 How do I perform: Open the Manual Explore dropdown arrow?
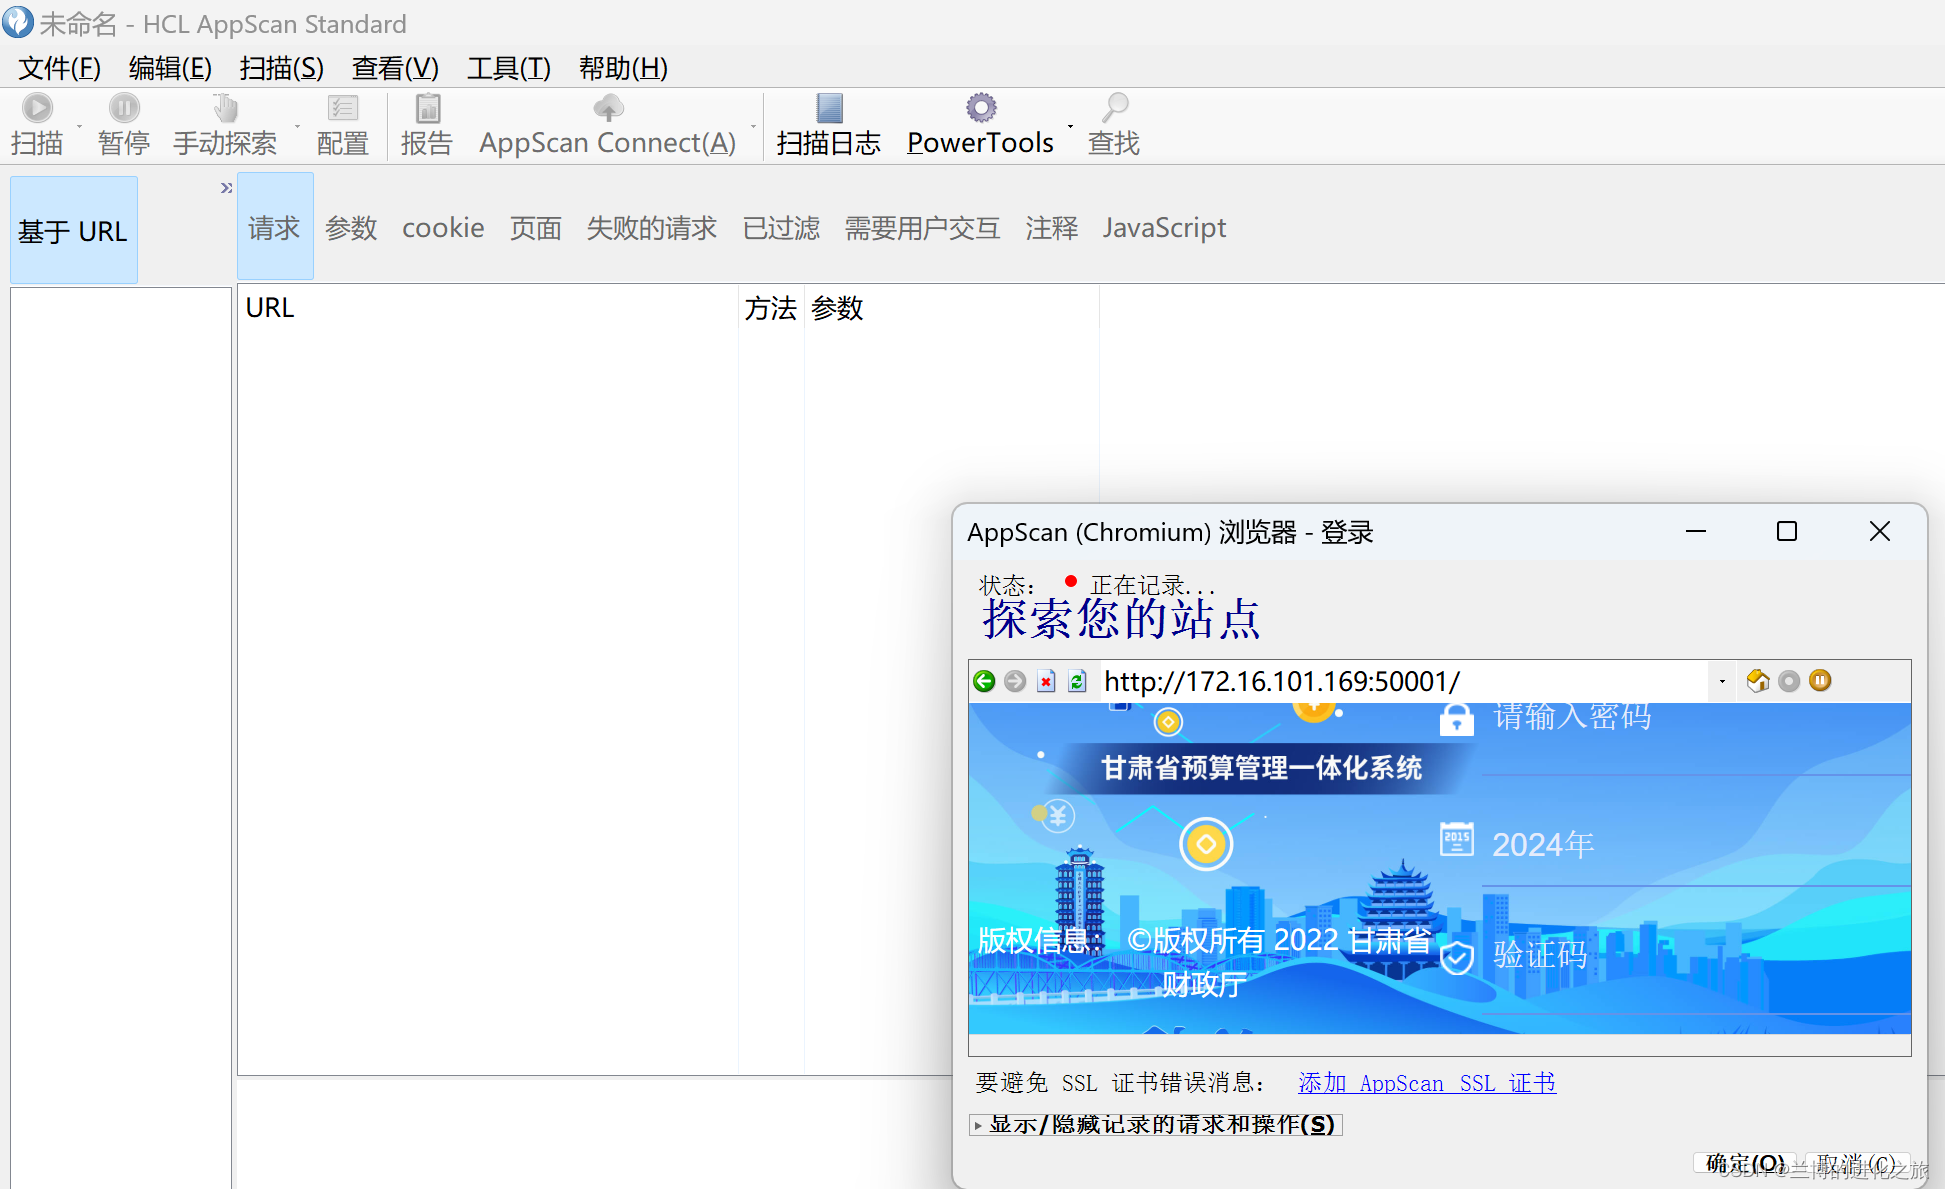[297, 127]
